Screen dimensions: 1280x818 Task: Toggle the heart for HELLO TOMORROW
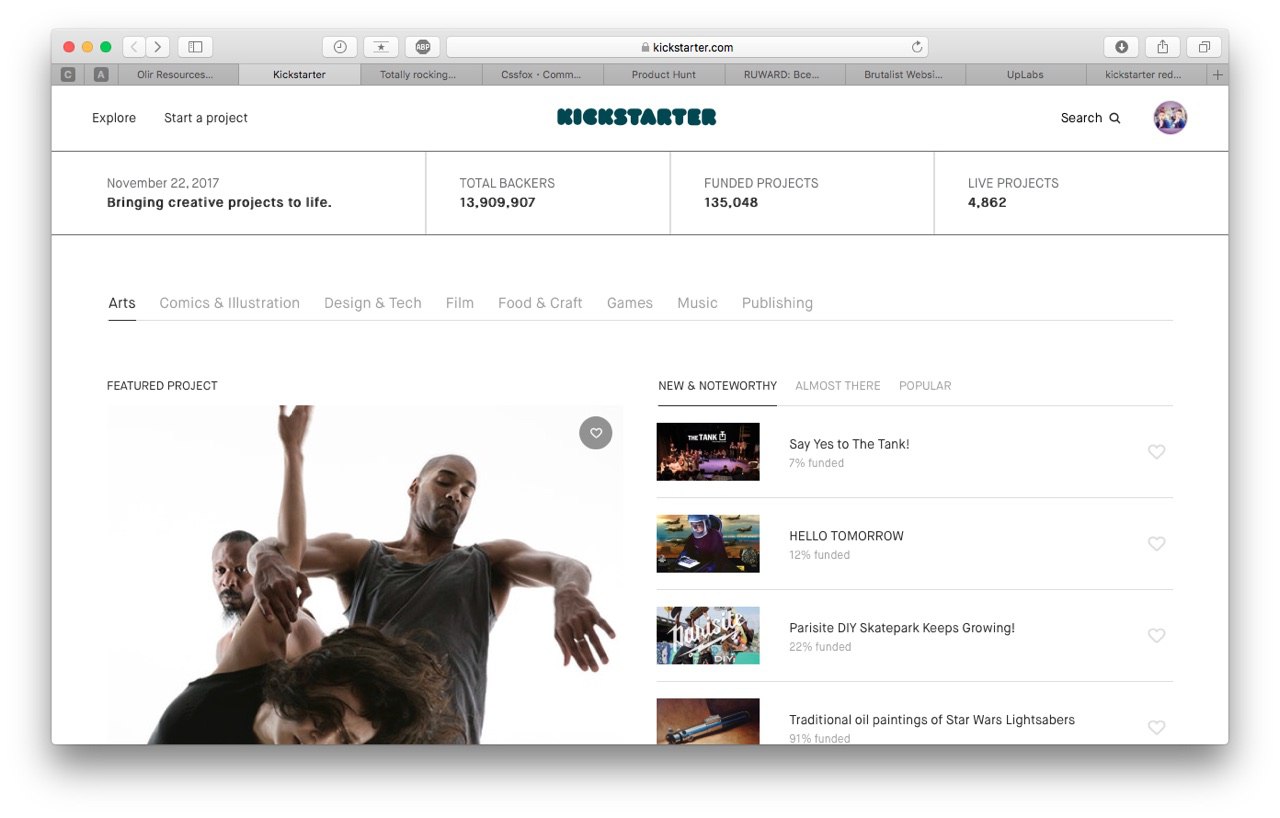coord(1156,544)
